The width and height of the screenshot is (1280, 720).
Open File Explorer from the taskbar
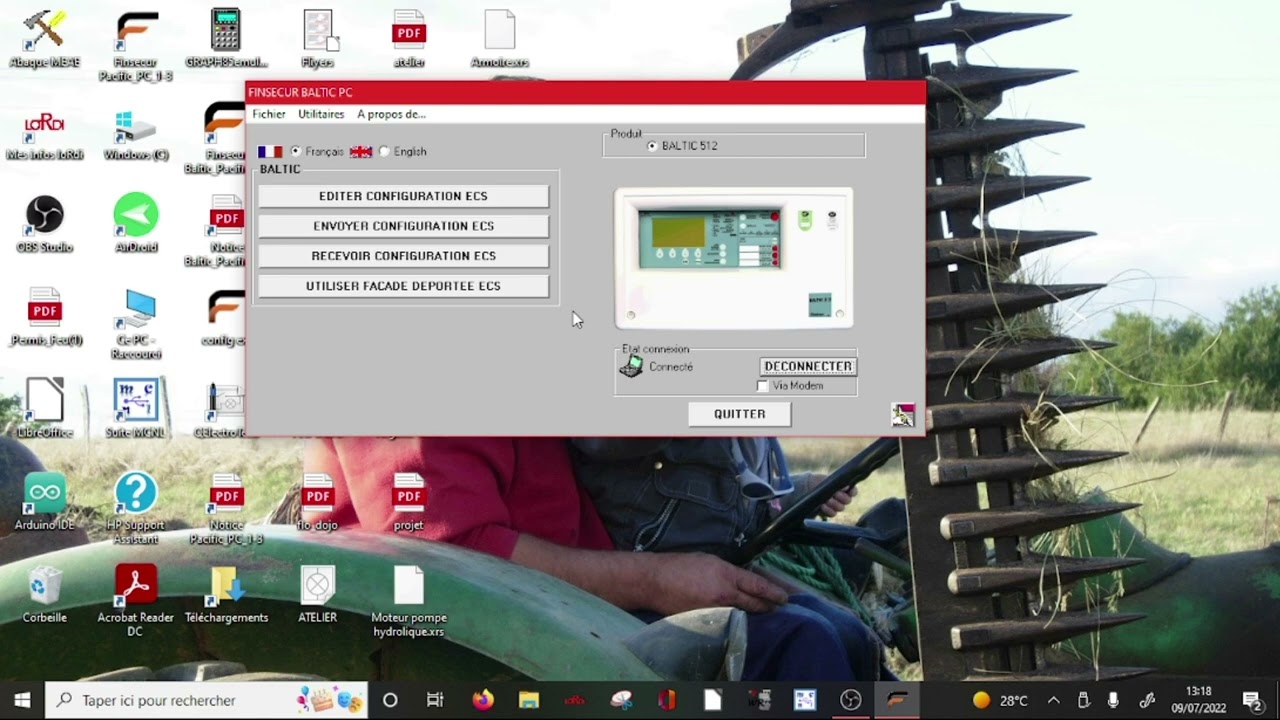click(529, 700)
